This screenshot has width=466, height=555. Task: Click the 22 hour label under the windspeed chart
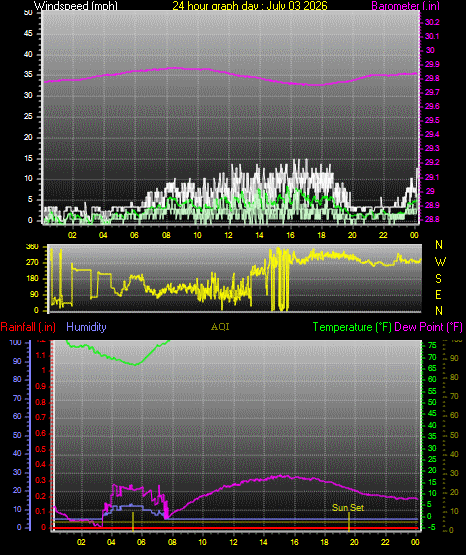[383, 235]
